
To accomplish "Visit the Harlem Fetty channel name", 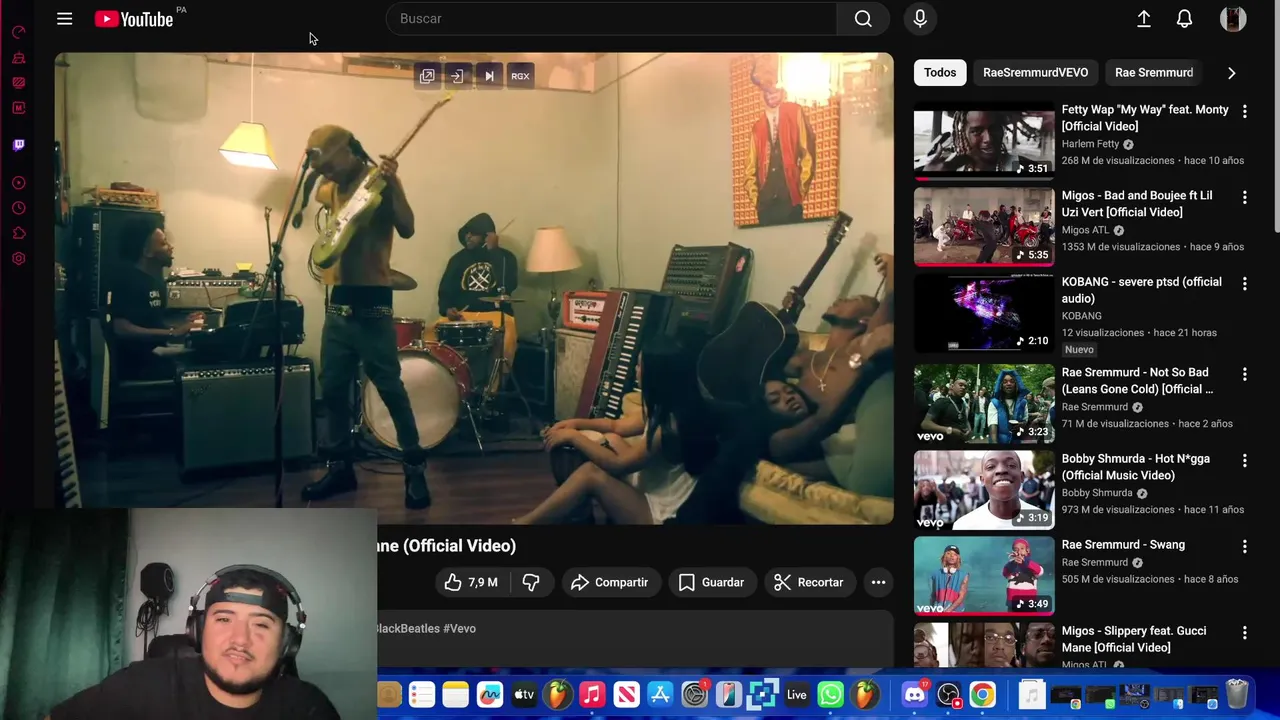I will pyautogui.click(x=1090, y=144).
